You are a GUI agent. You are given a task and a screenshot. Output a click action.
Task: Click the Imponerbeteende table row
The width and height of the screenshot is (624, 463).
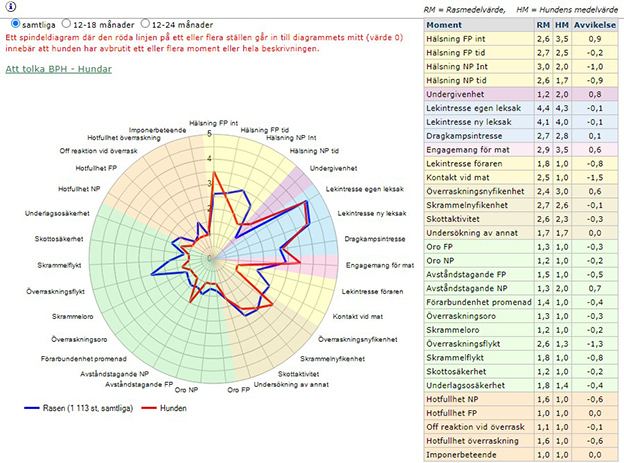[x=521, y=455]
